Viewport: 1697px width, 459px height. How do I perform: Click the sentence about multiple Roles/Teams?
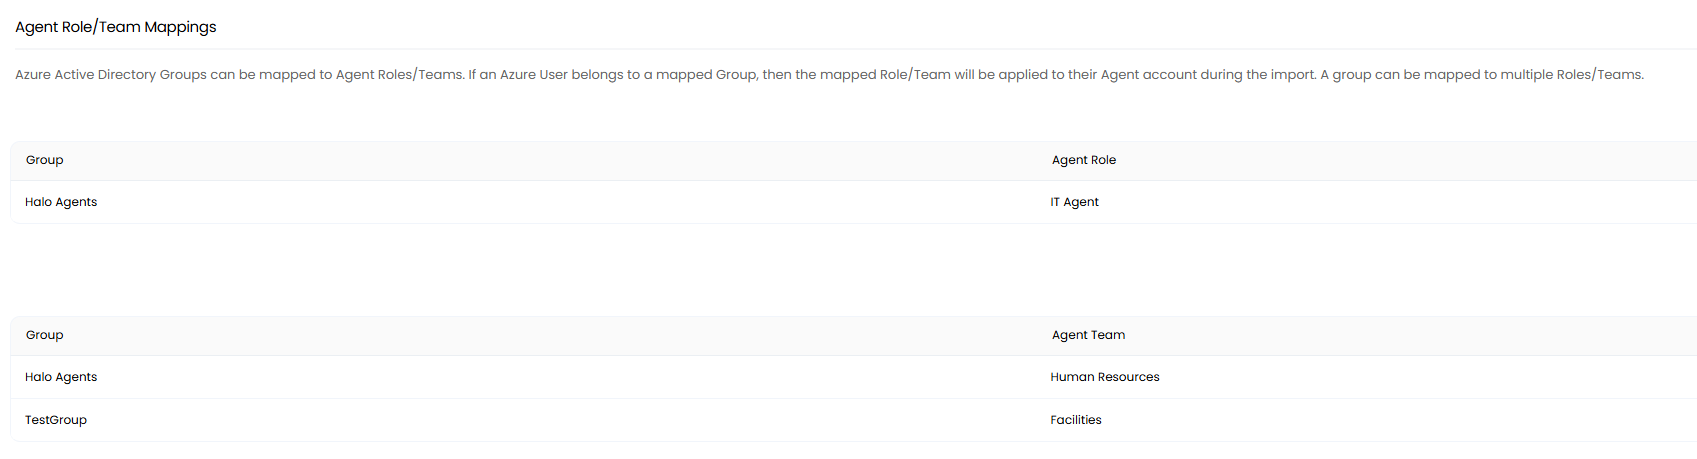point(1482,75)
